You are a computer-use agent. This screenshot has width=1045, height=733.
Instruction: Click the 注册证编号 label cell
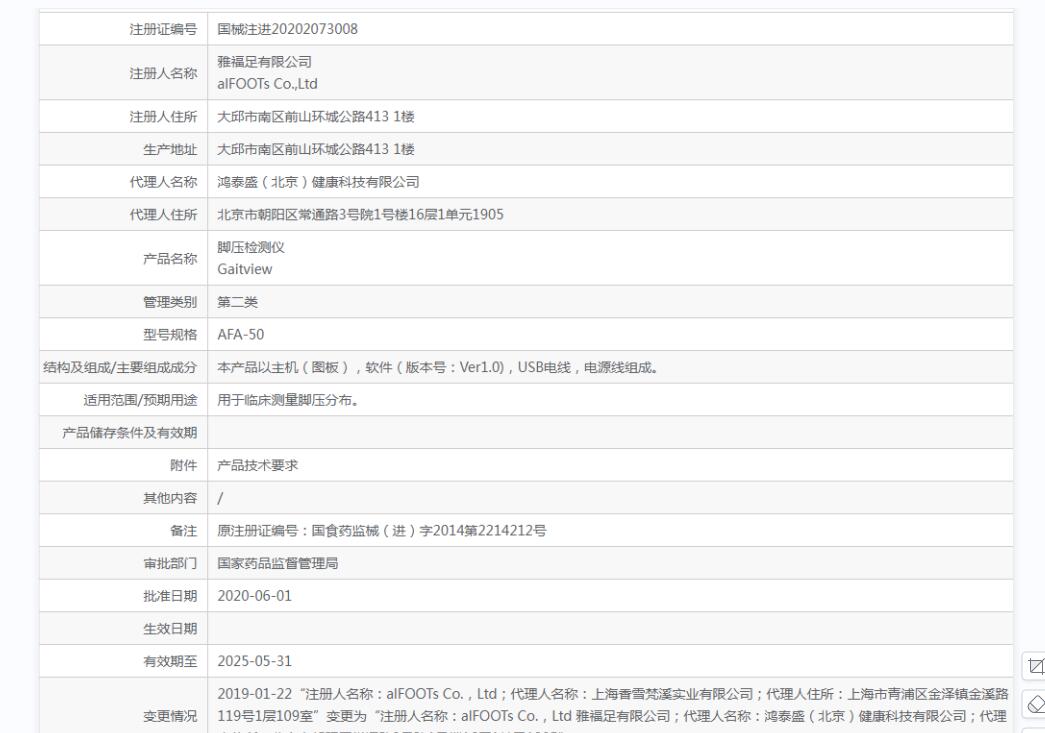click(x=123, y=29)
